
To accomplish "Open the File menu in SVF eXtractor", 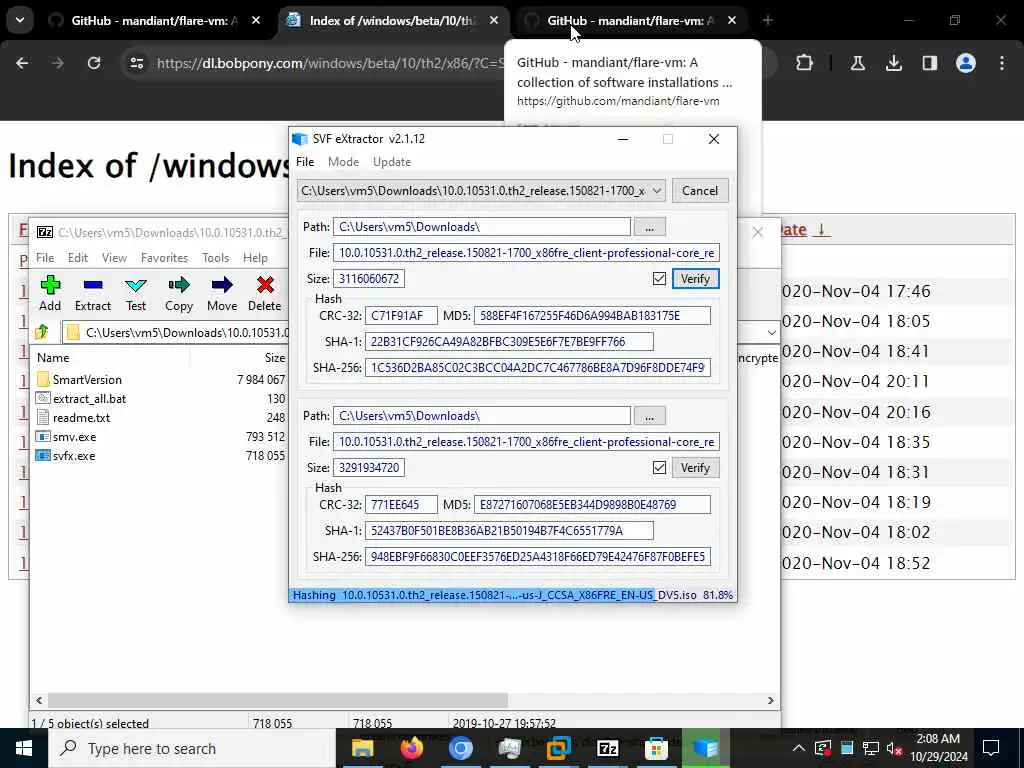I will (305, 162).
